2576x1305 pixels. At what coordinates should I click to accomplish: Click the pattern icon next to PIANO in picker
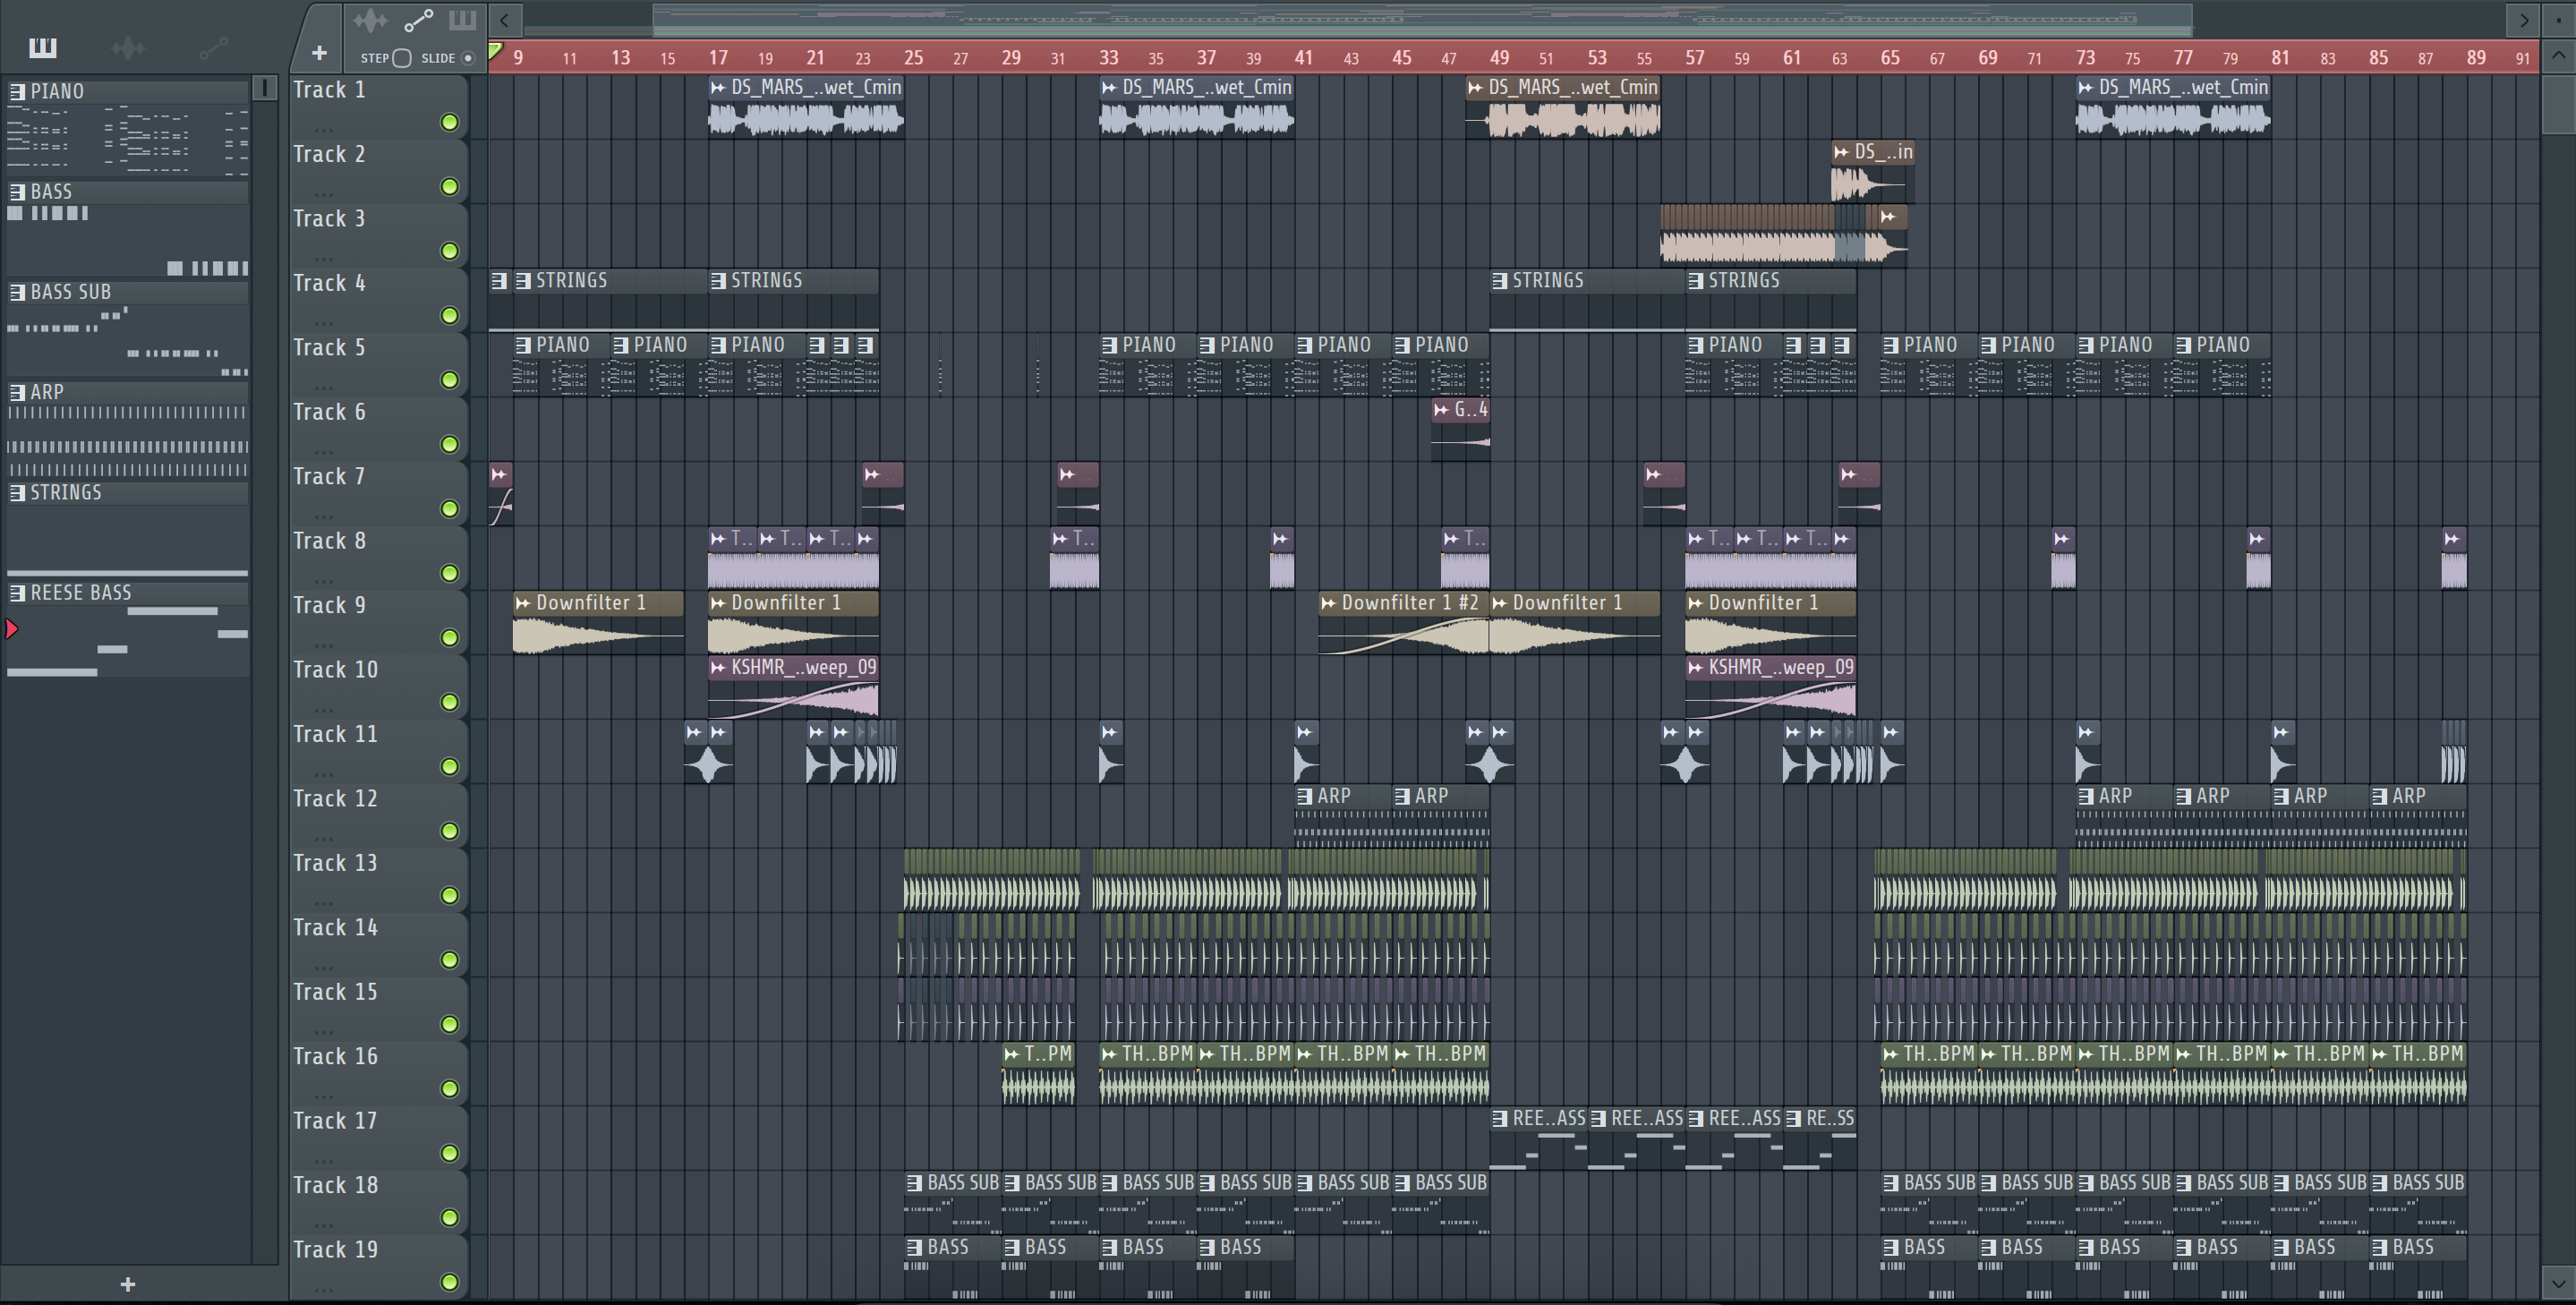click(17, 91)
